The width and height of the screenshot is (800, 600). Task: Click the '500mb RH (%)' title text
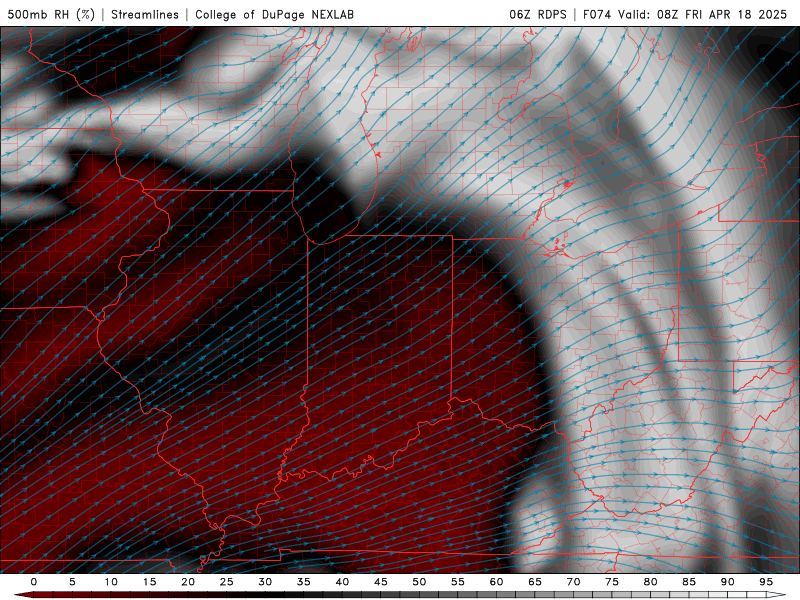click(51, 14)
